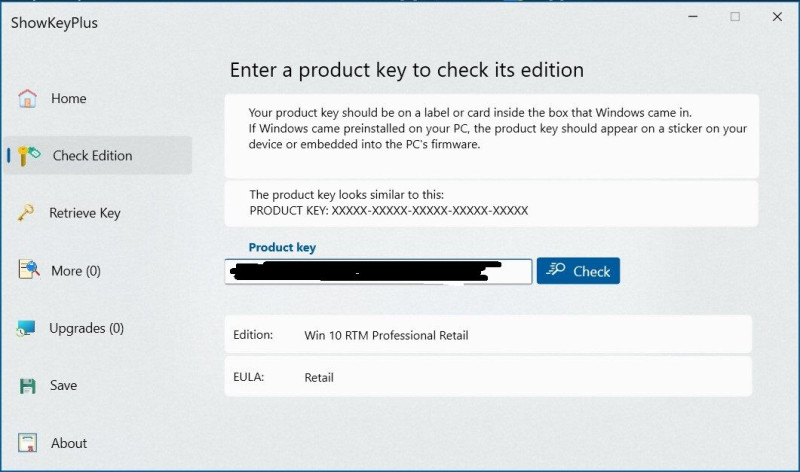Click the Save floppy disk icon
The width and height of the screenshot is (800, 472).
[28, 386]
